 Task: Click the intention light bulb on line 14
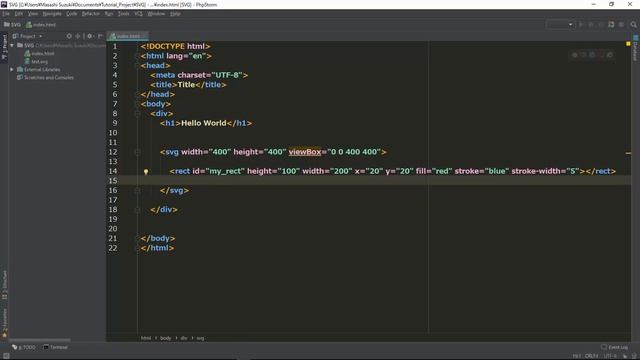146,172
